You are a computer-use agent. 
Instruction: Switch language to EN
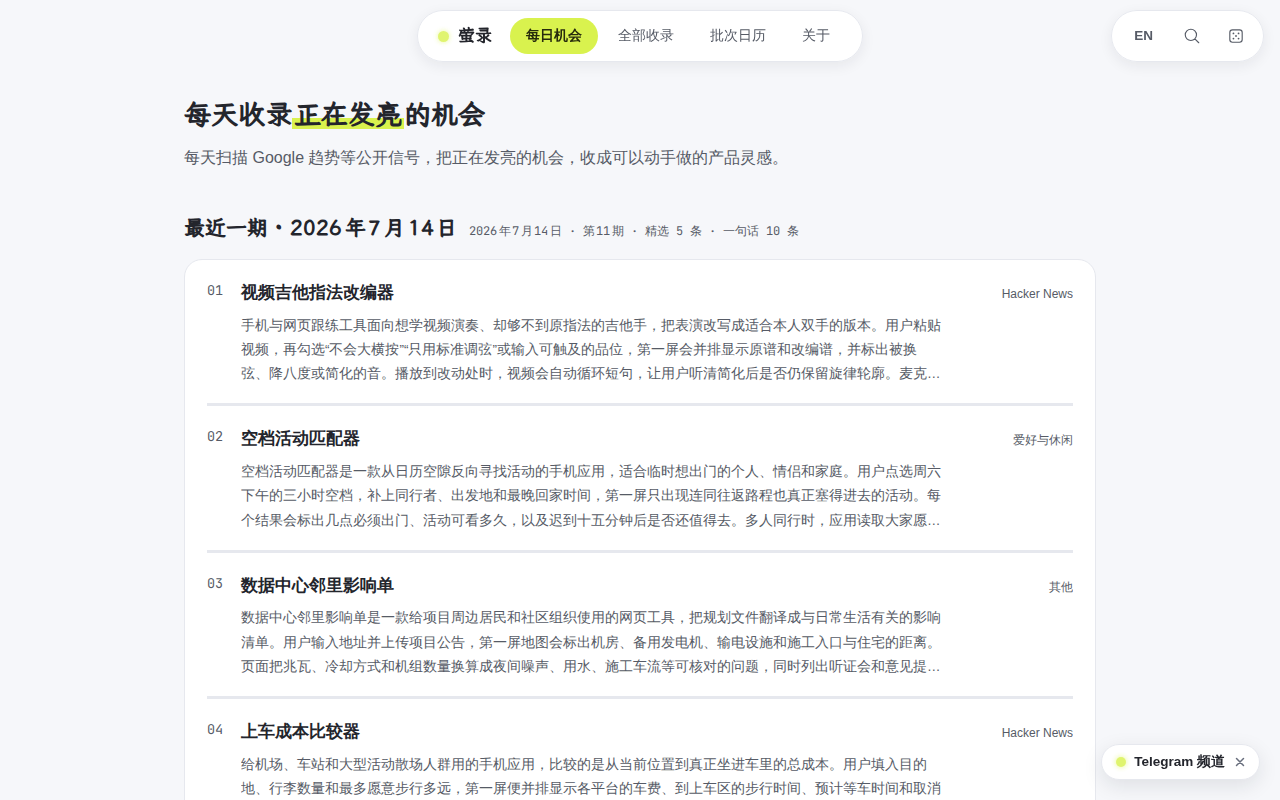point(1143,36)
